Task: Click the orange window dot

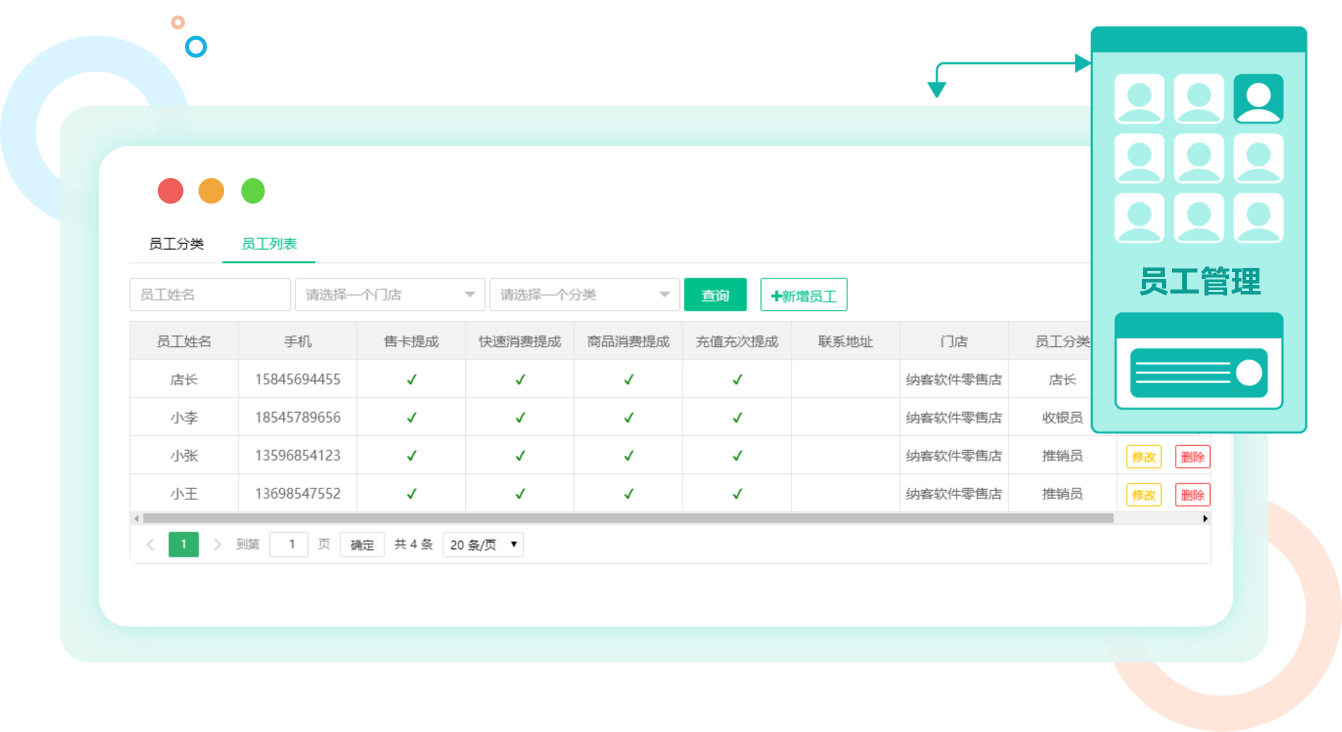Action: [x=212, y=191]
